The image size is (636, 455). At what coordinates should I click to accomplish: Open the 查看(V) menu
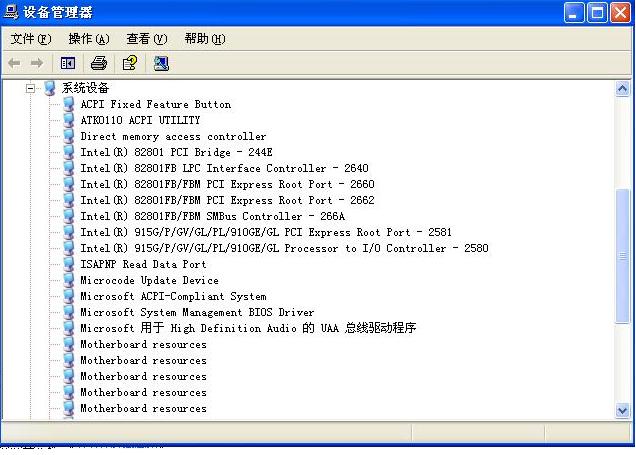tap(146, 39)
